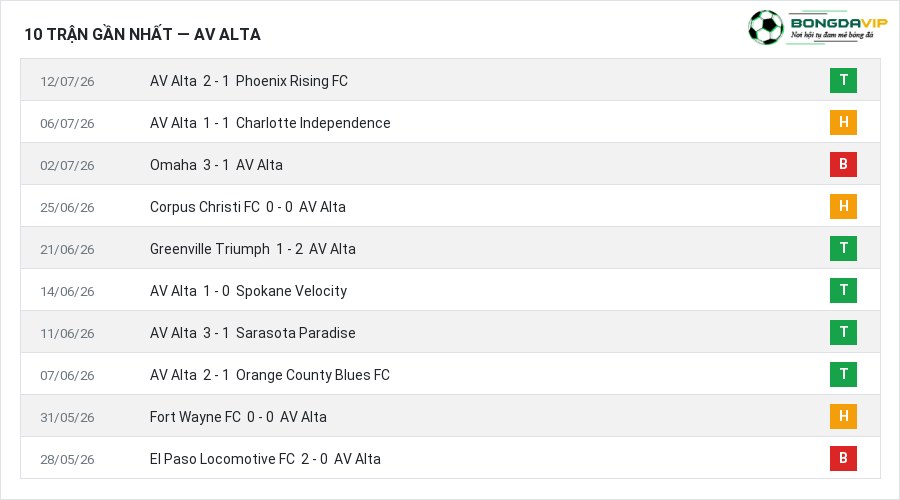Image resolution: width=900 pixels, height=500 pixels.
Task: Click the orange H badge for Fort Wayne match
Action: [x=843, y=416]
